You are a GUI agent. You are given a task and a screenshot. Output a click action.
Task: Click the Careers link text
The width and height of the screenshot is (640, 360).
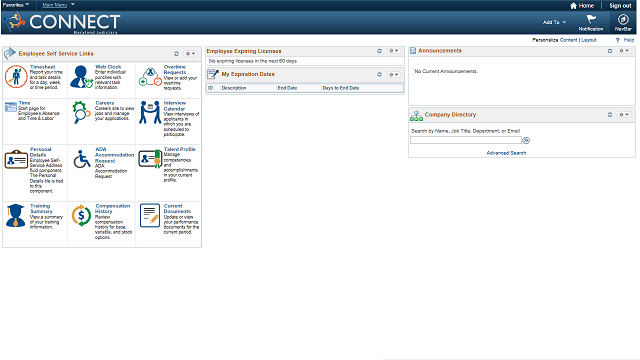pos(104,103)
